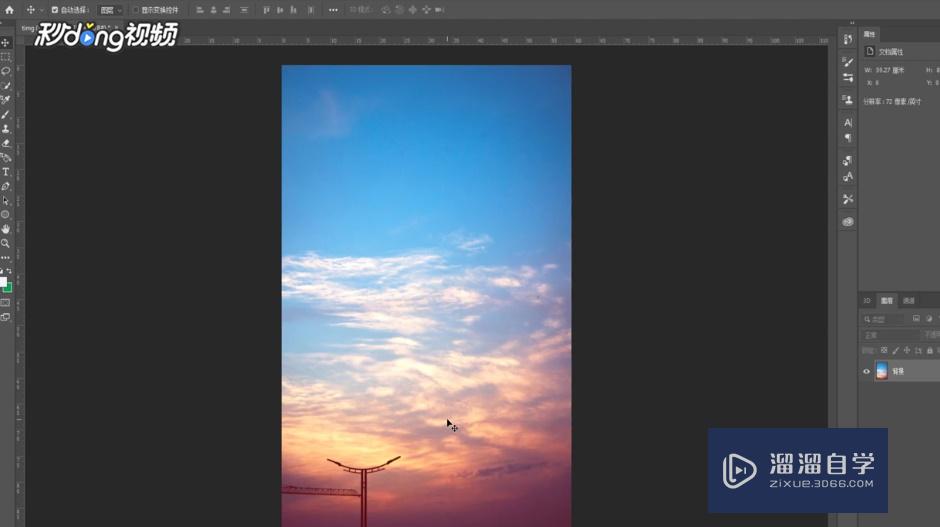
Task: Toggle pixel layer filter in Layers panel
Action: (916, 319)
